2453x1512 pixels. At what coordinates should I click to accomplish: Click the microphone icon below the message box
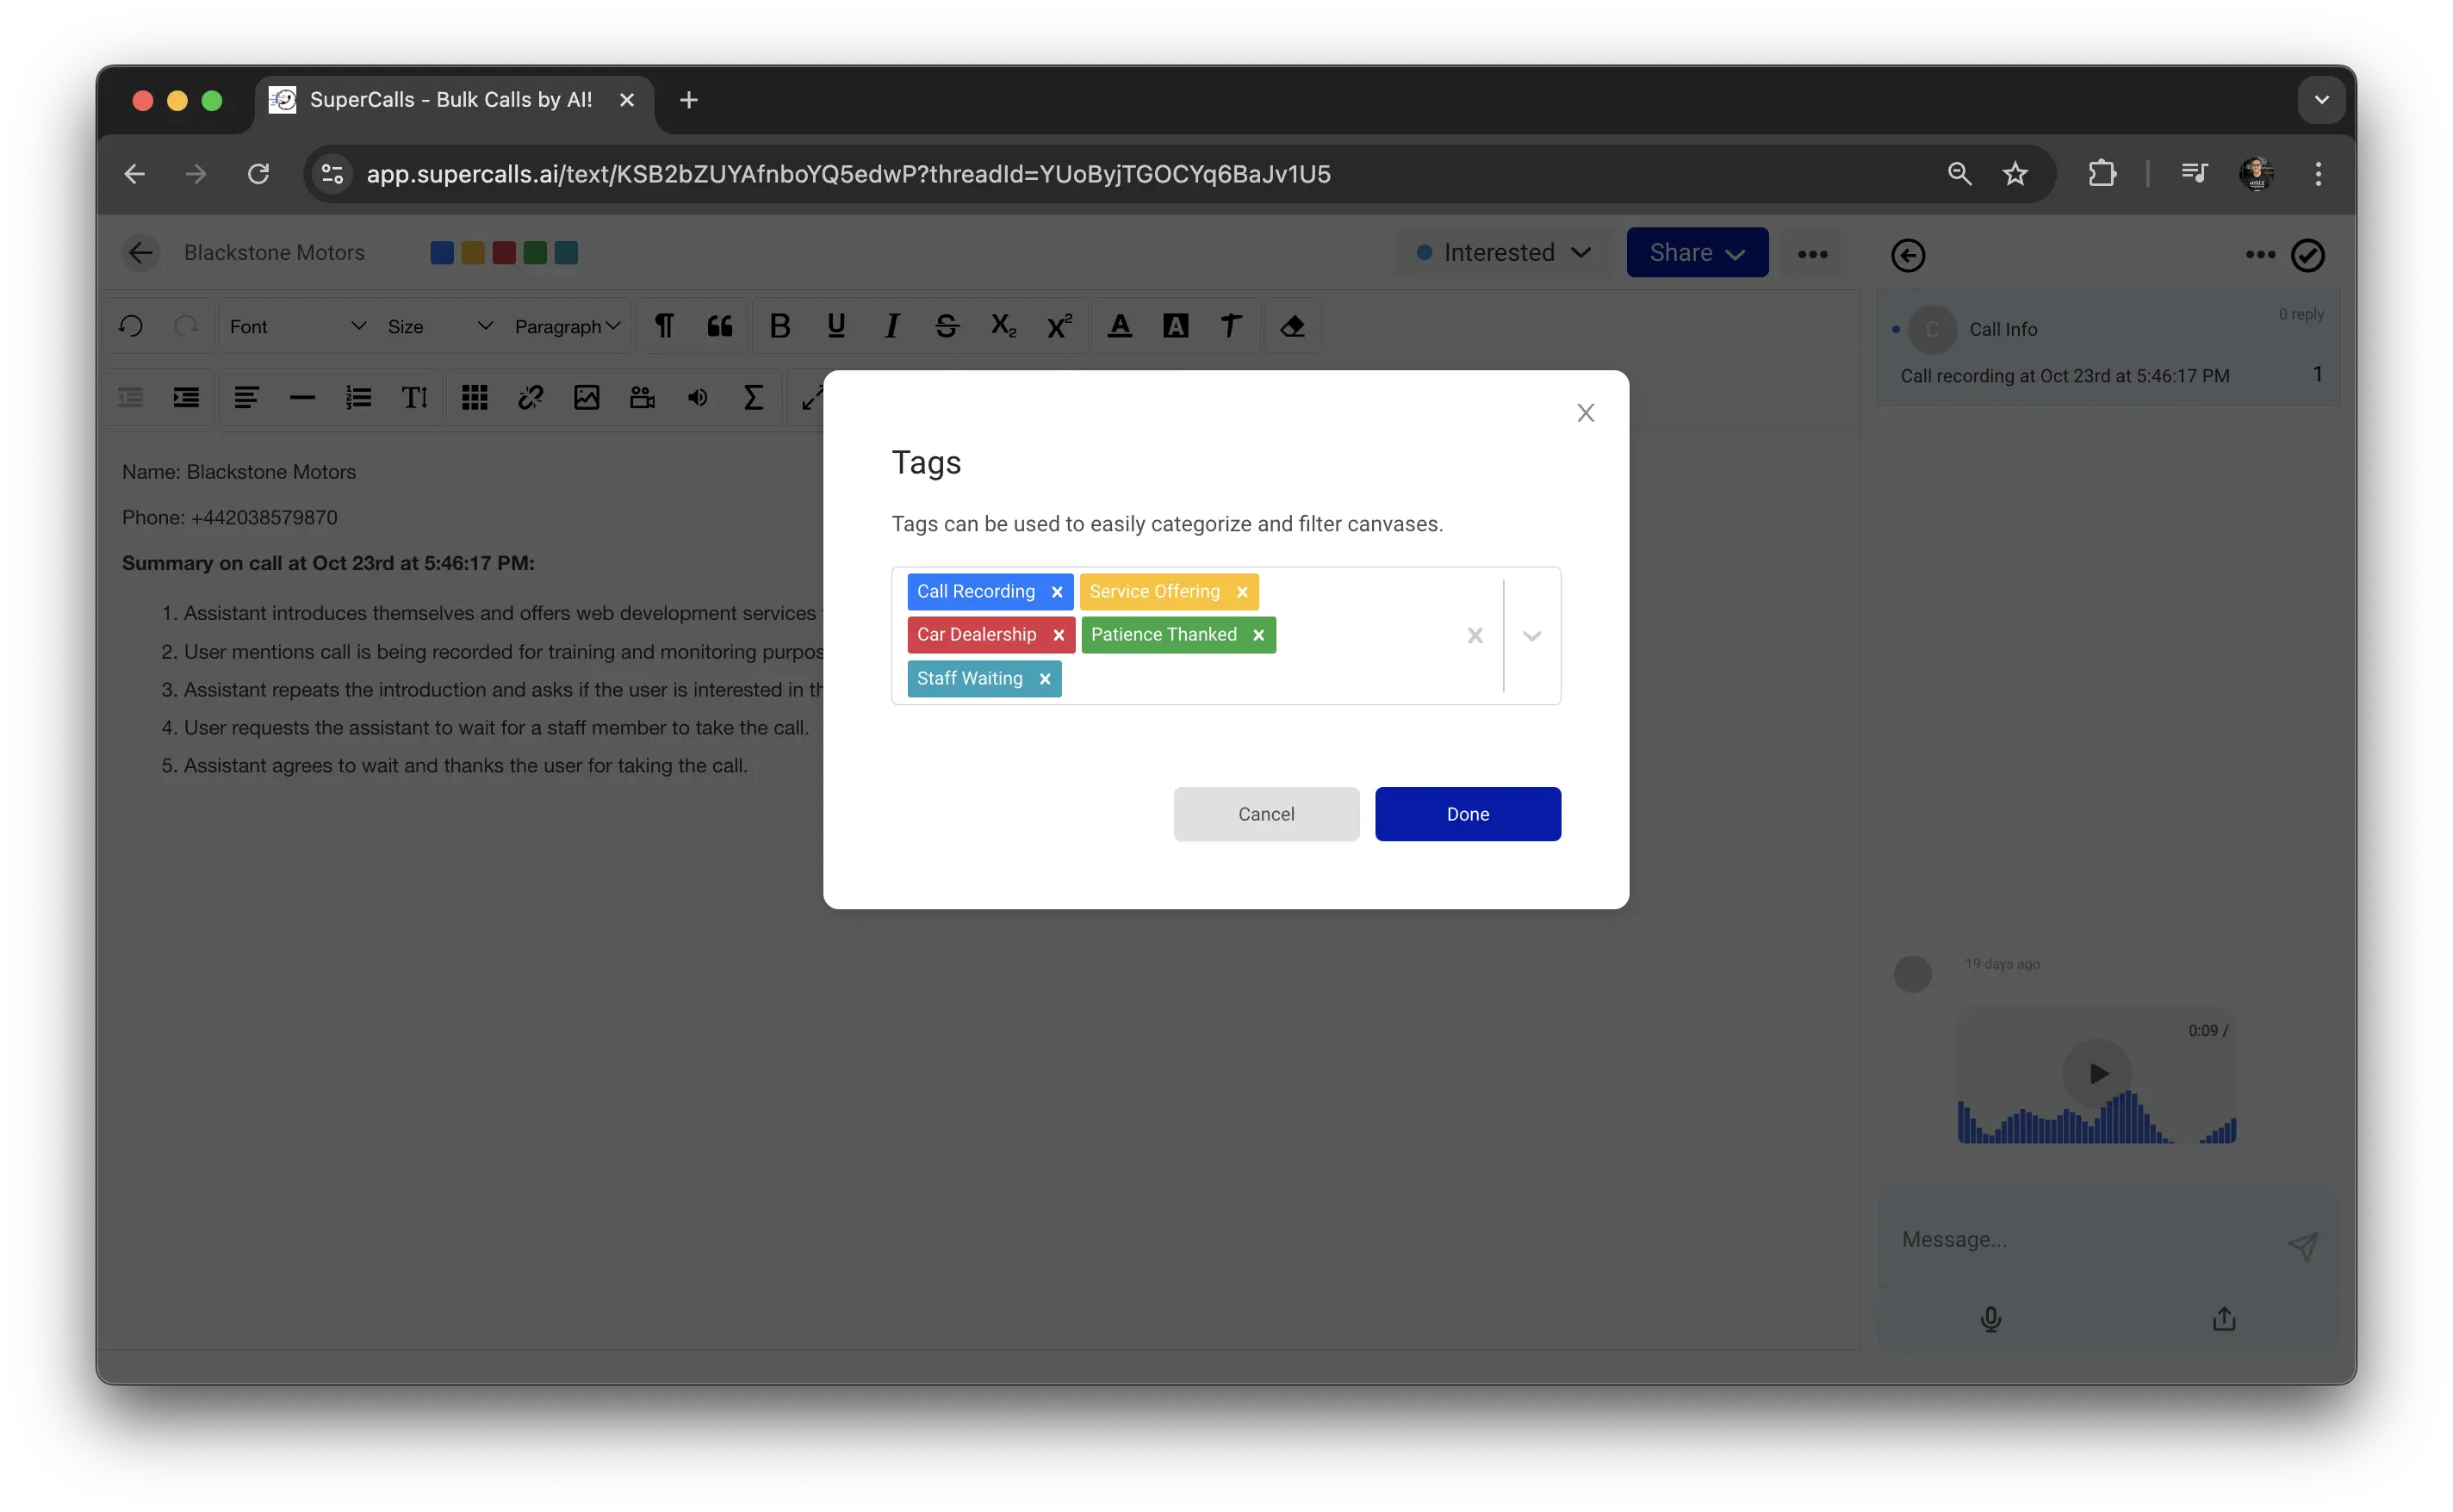[1990, 1319]
